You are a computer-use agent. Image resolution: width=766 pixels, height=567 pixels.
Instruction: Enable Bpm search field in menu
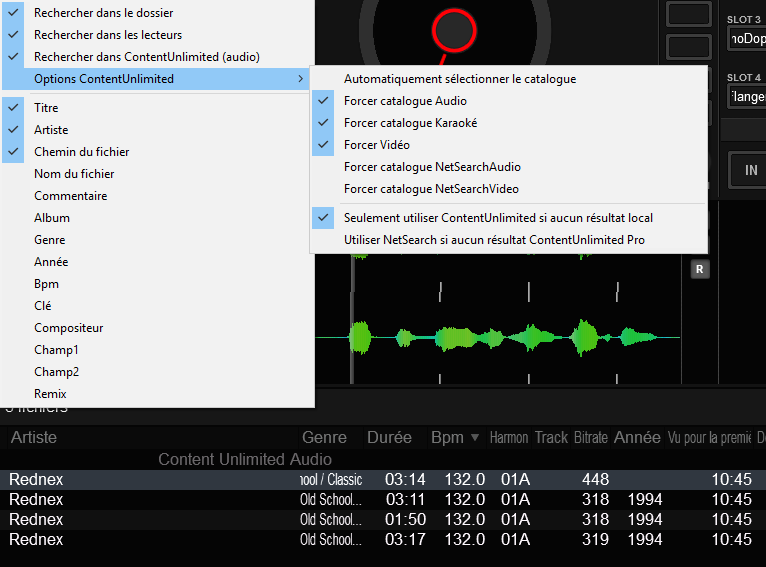157,283
